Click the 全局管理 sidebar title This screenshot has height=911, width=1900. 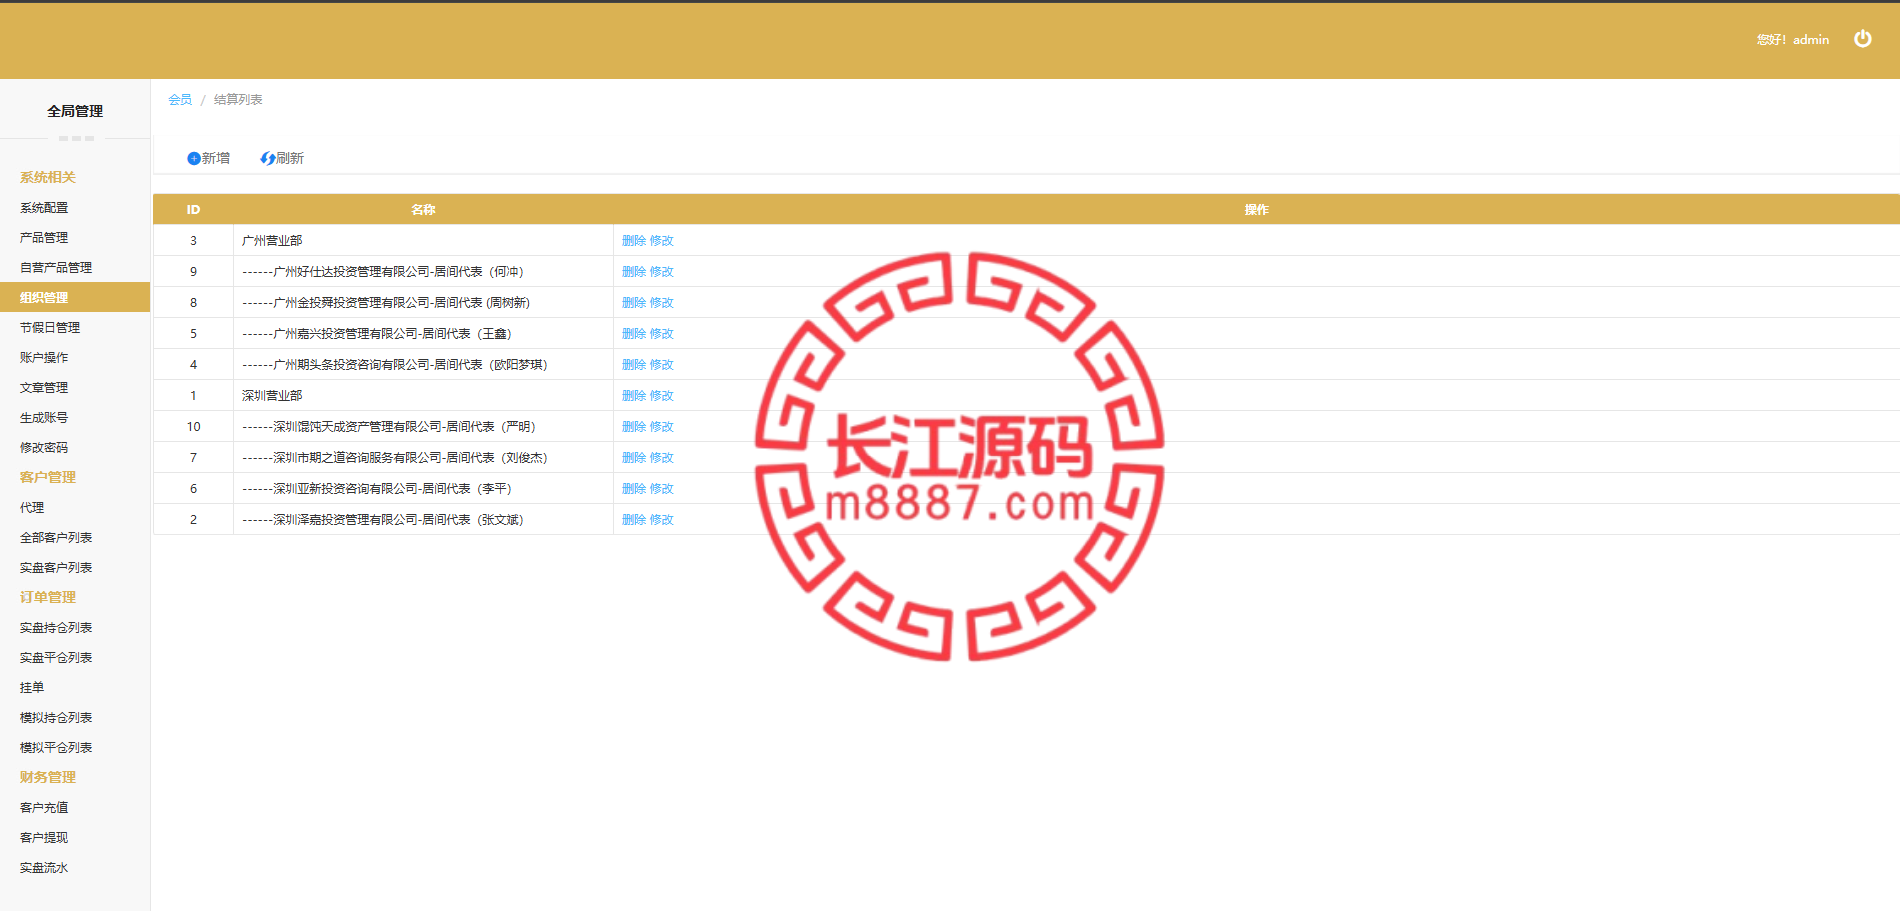75,111
